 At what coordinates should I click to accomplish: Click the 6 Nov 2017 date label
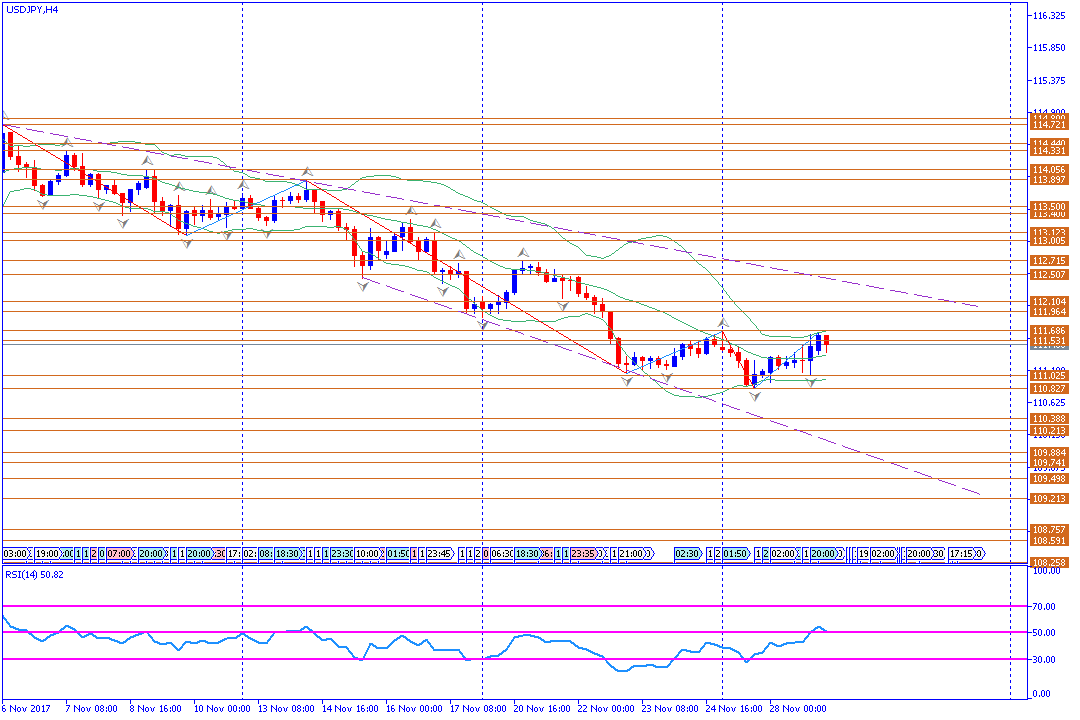tap(26, 709)
